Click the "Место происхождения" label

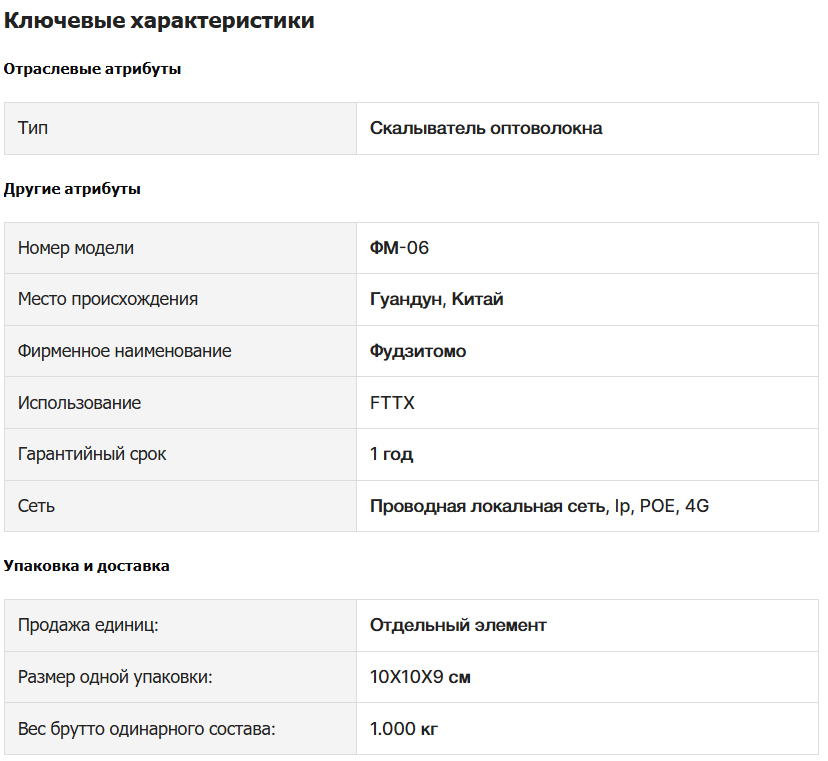click(108, 299)
